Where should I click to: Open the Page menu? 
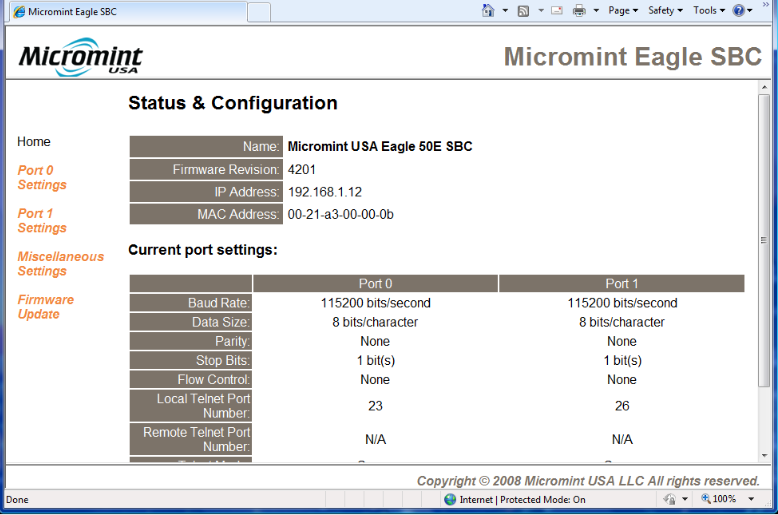coord(623,11)
